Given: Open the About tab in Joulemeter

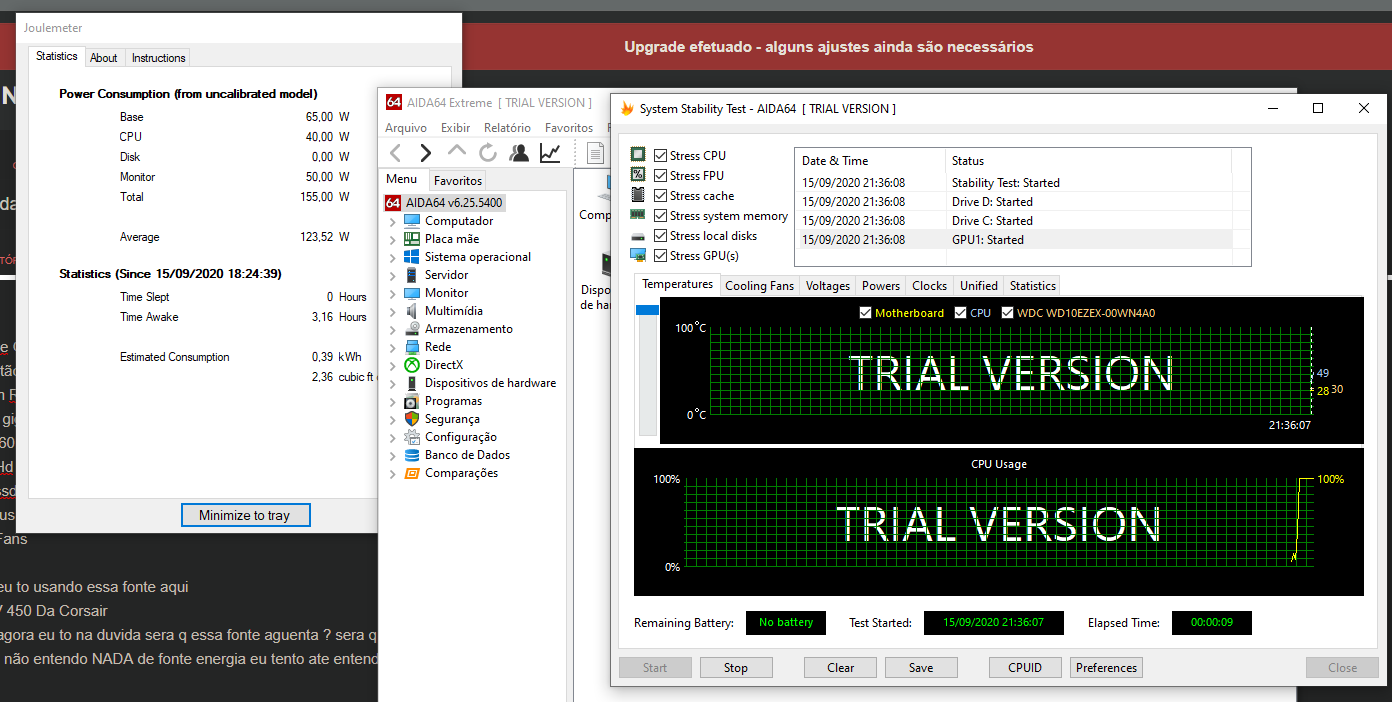Looking at the screenshot, I should click(x=104, y=58).
